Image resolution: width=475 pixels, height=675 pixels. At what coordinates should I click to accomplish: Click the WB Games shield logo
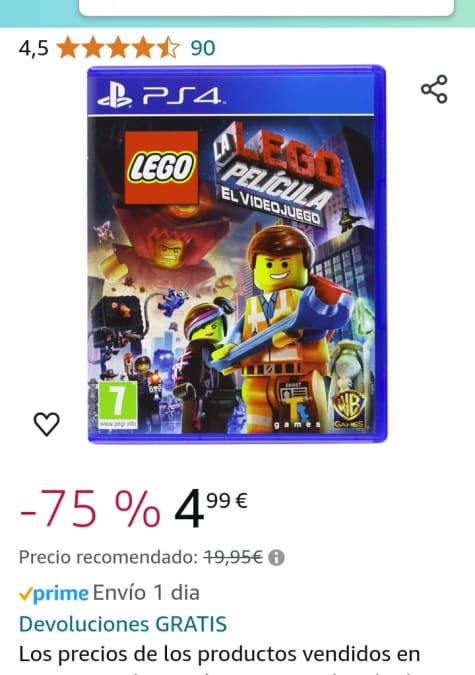click(x=349, y=409)
